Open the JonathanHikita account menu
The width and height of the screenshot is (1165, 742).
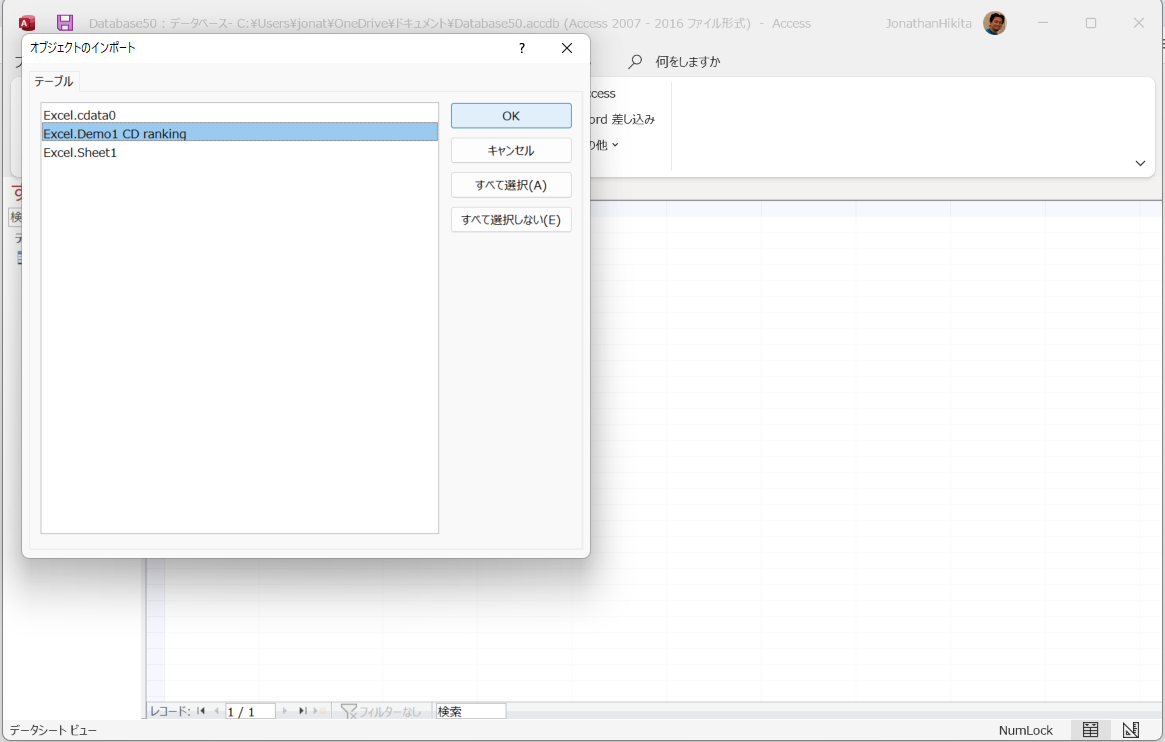pos(928,22)
